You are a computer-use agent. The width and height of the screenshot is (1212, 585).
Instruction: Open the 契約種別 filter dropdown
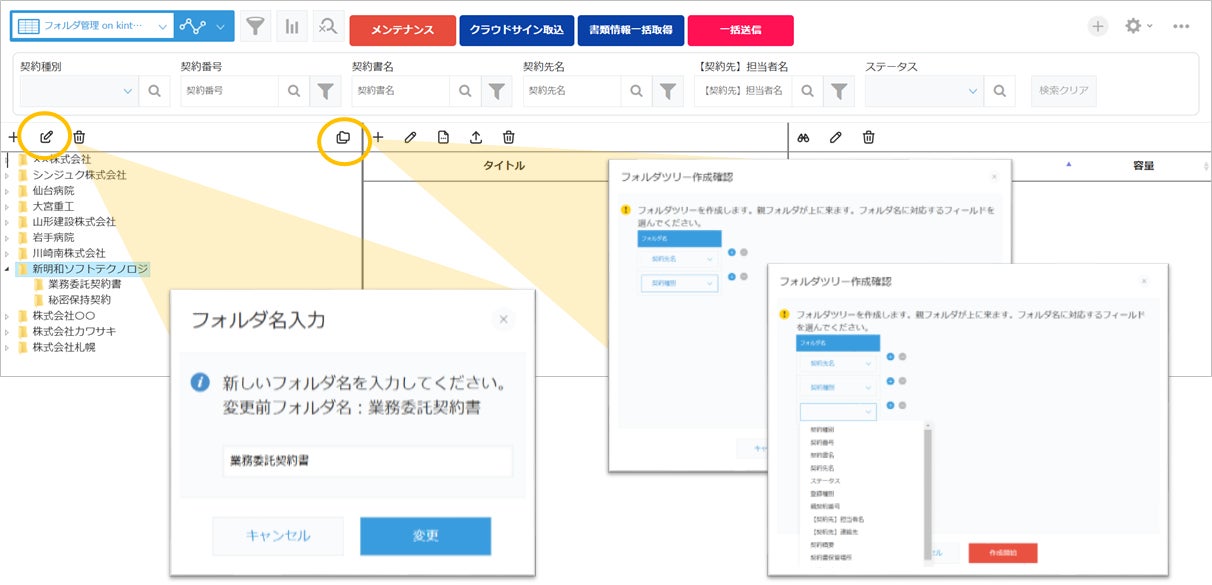pos(79,91)
